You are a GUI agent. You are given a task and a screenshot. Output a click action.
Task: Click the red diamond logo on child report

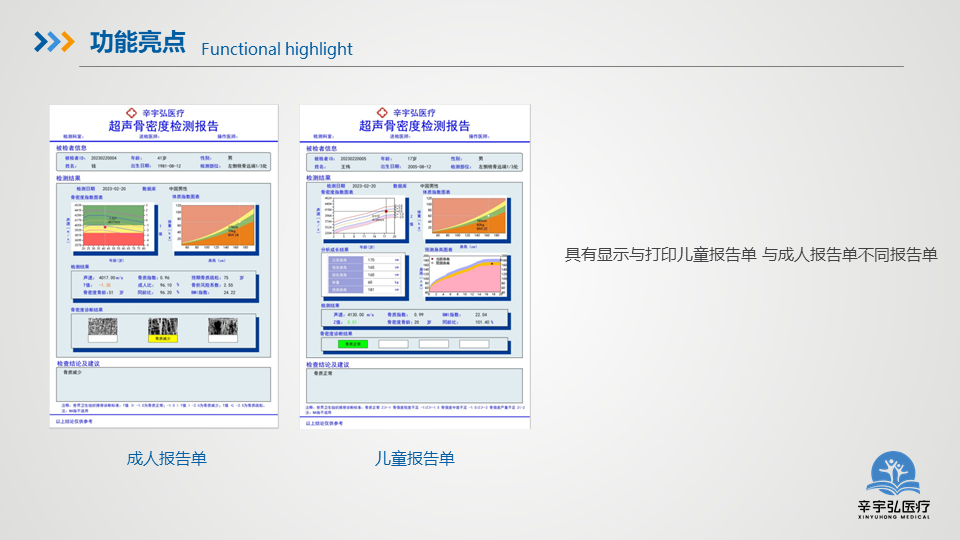[x=379, y=113]
